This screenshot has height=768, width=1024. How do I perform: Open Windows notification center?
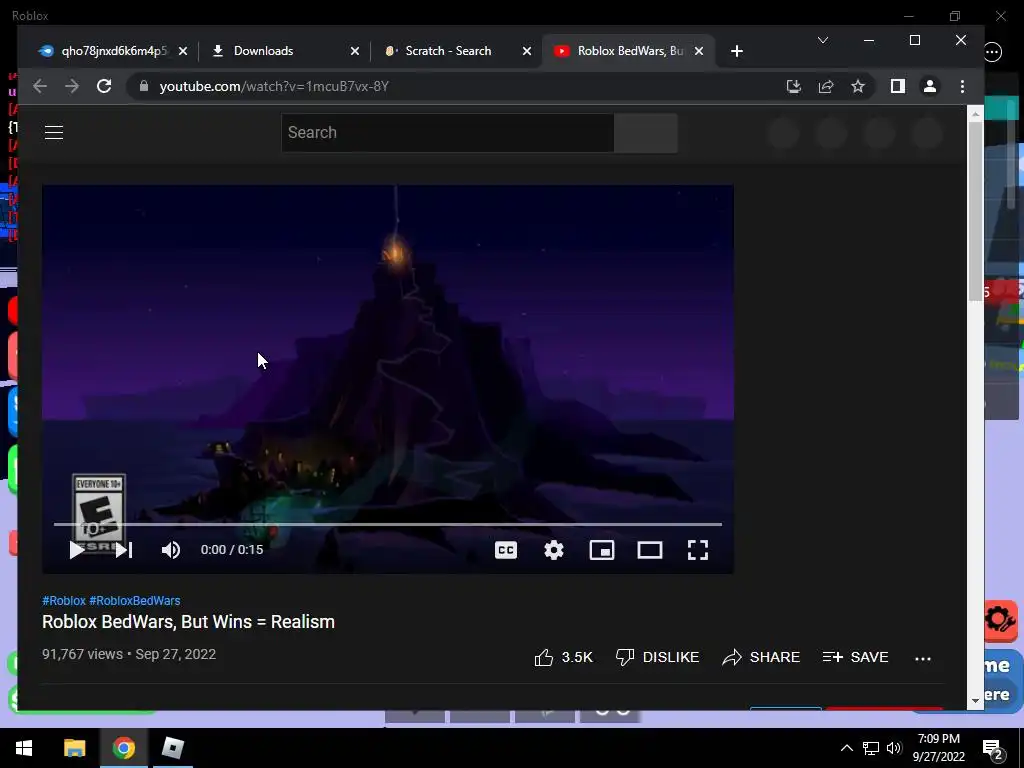[x=993, y=749]
